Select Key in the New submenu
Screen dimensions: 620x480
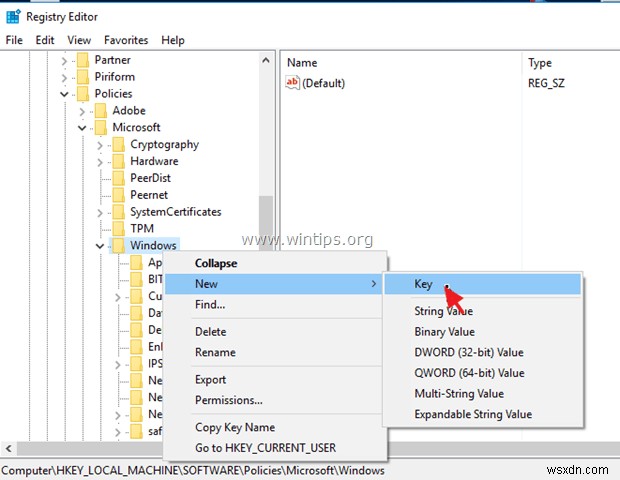482,284
